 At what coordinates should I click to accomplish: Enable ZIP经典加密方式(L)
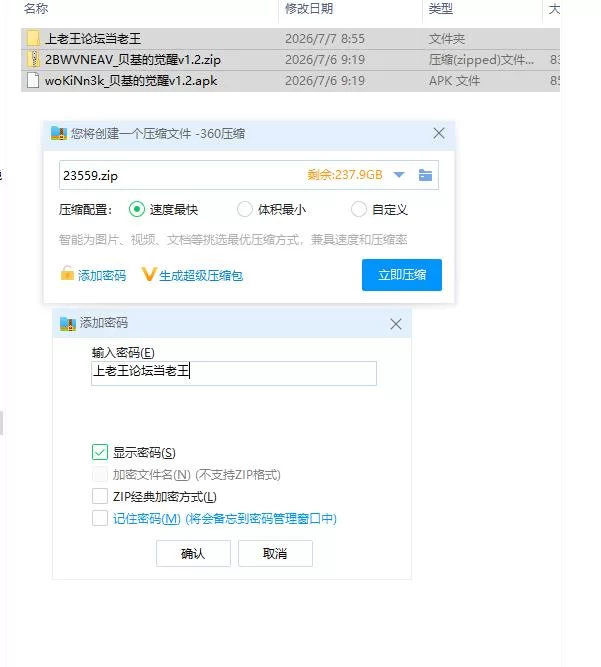click(x=100, y=496)
